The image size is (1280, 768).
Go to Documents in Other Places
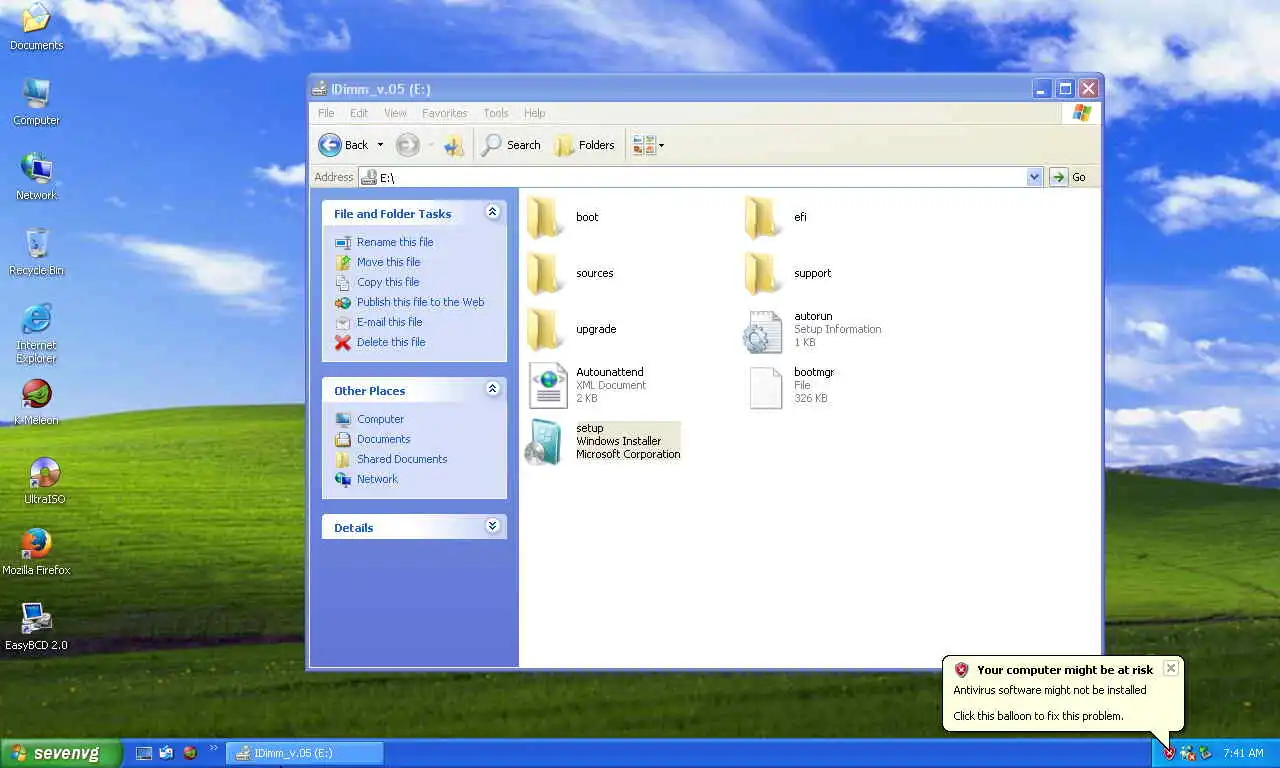pos(373,439)
